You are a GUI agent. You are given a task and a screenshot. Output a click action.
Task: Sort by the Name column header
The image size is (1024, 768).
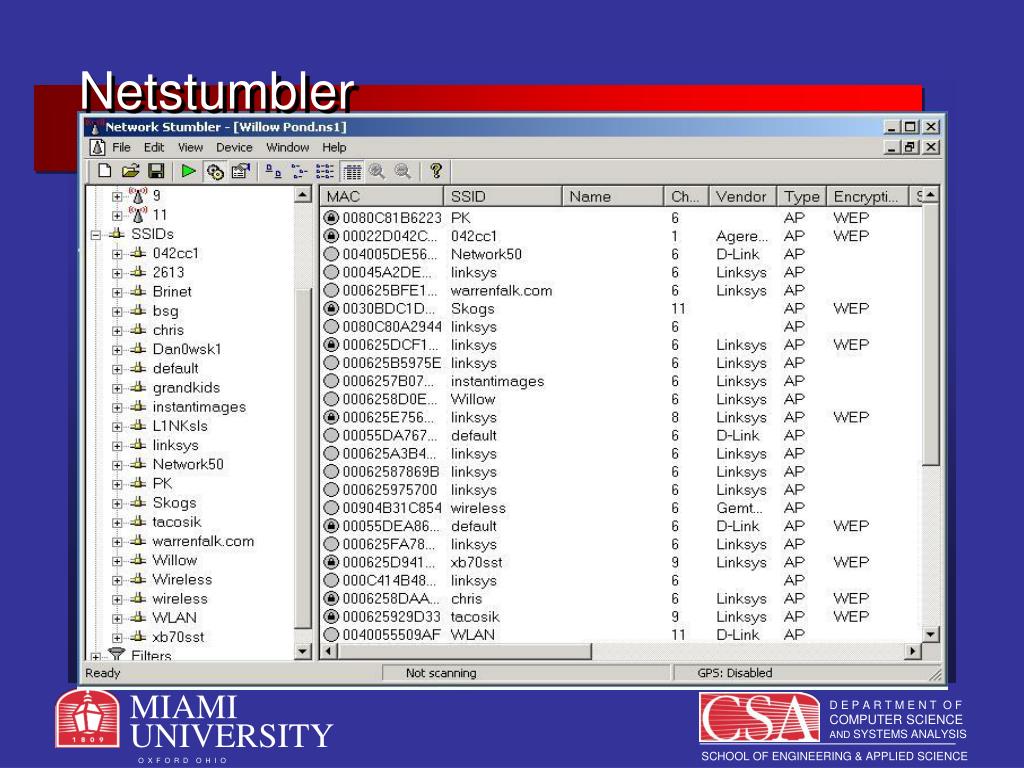point(613,196)
